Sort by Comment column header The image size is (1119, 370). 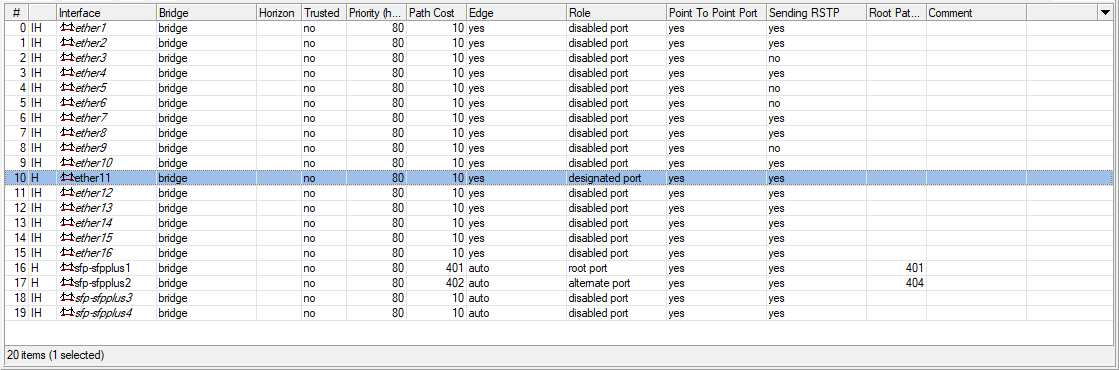[x=976, y=13]
